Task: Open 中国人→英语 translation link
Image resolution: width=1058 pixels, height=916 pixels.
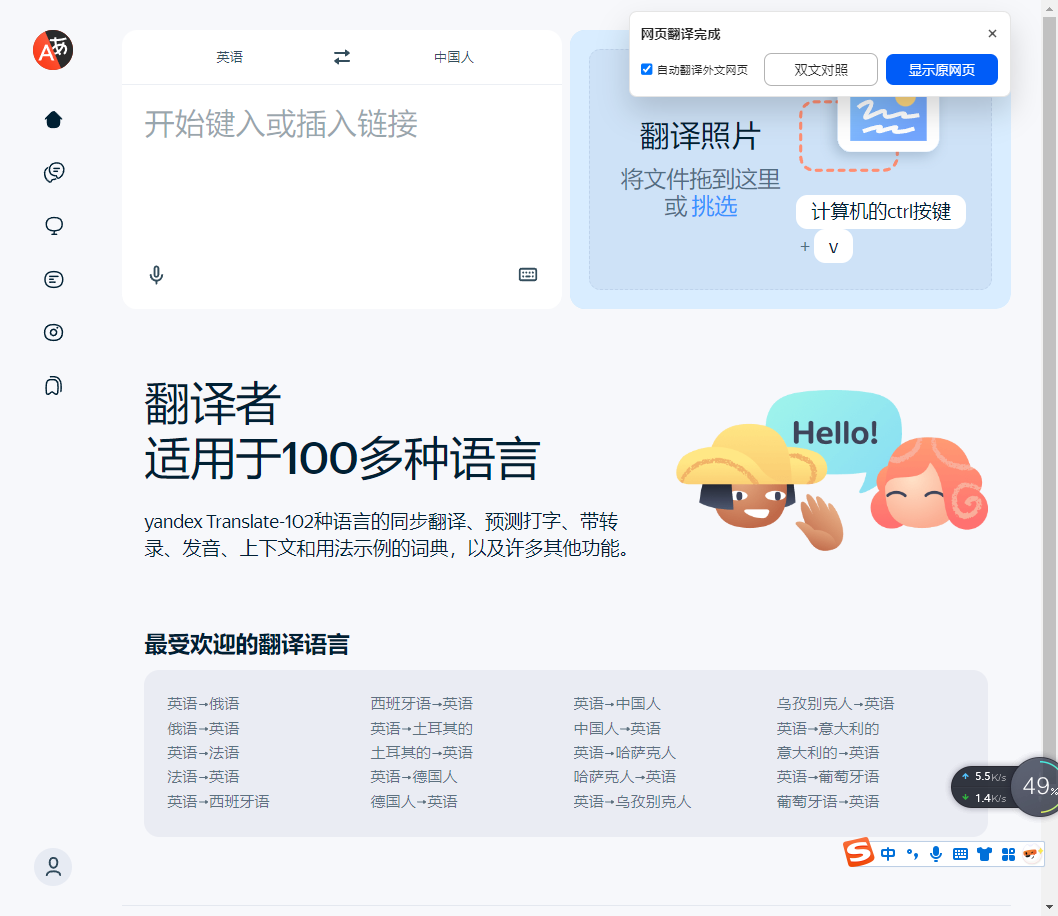Action: pyautogui.click(x=617, y=728)
